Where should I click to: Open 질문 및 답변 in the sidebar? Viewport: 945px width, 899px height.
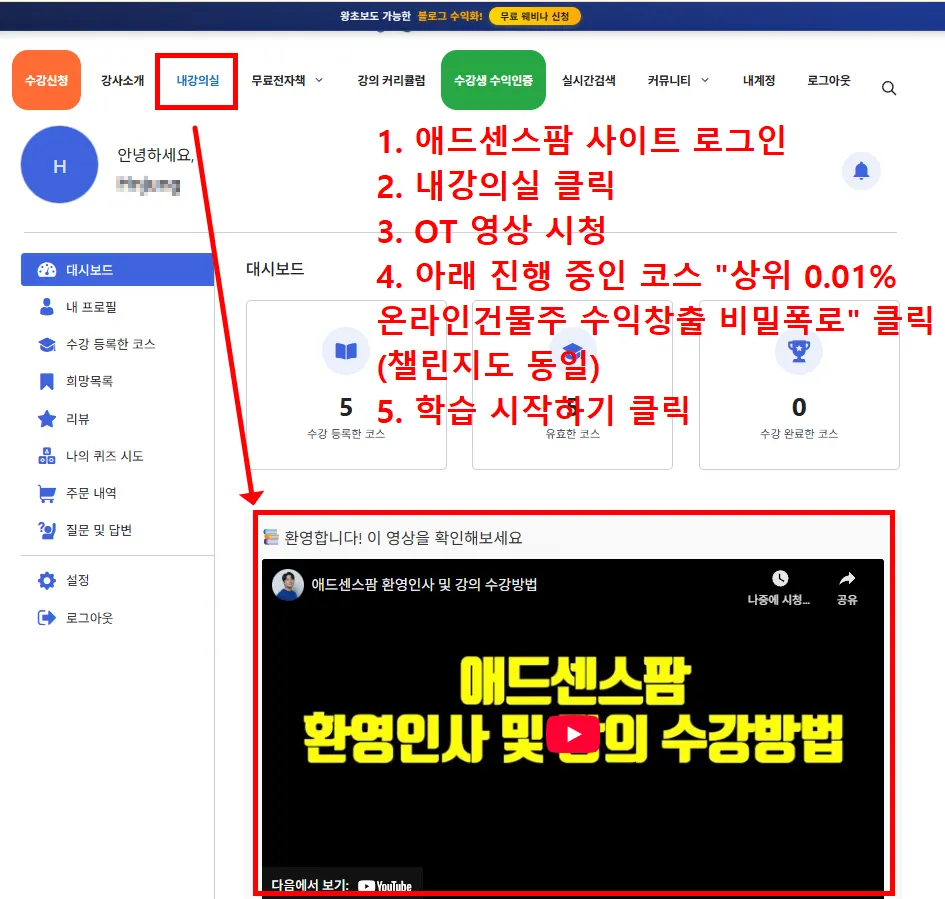point(99,530)
